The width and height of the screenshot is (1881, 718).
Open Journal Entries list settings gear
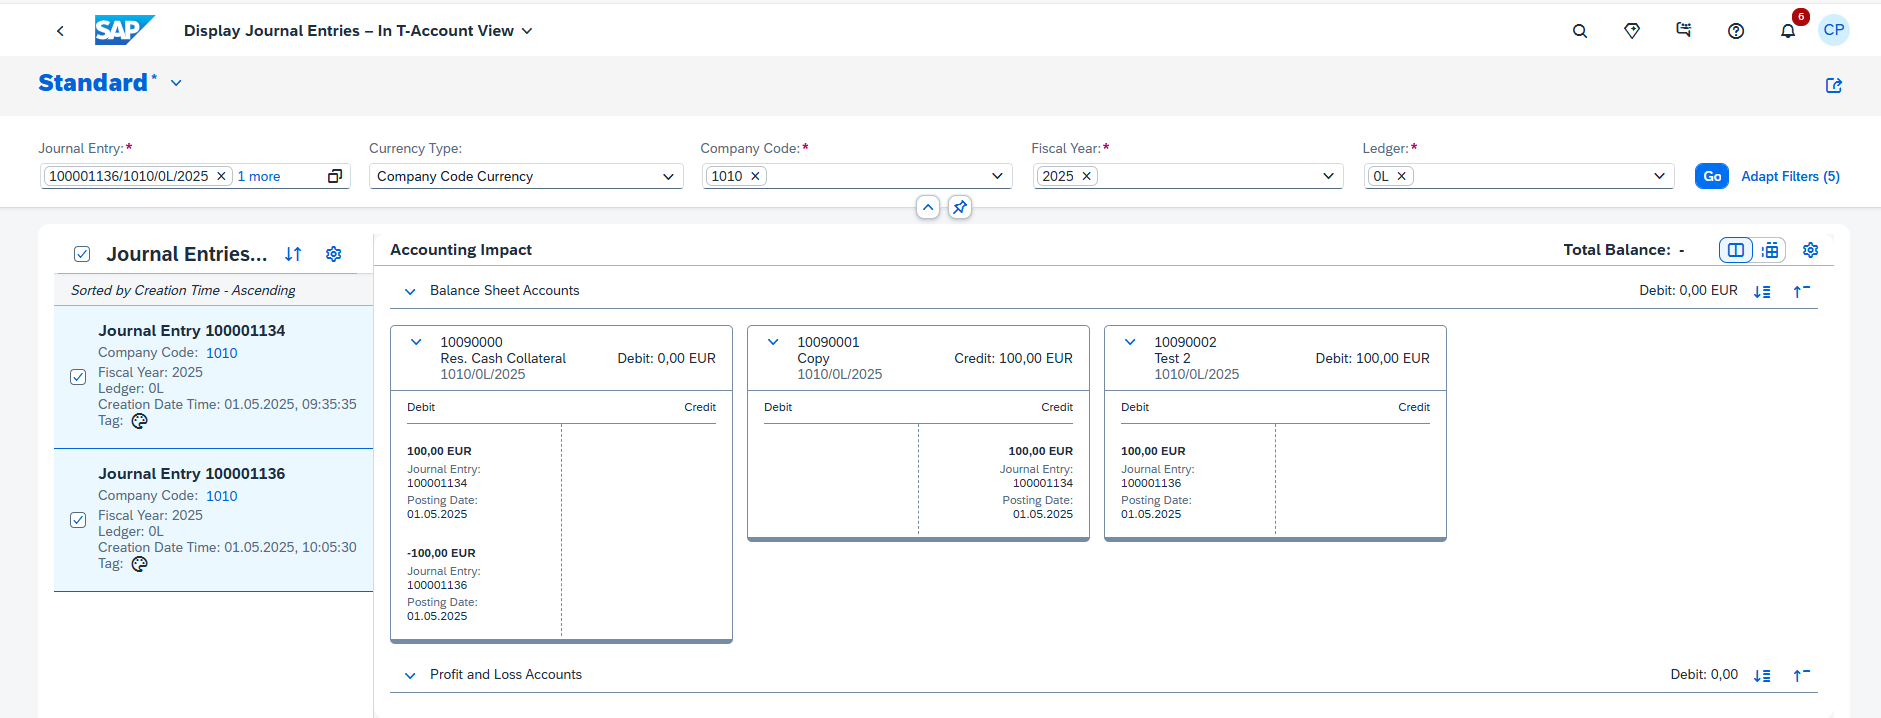334,254
